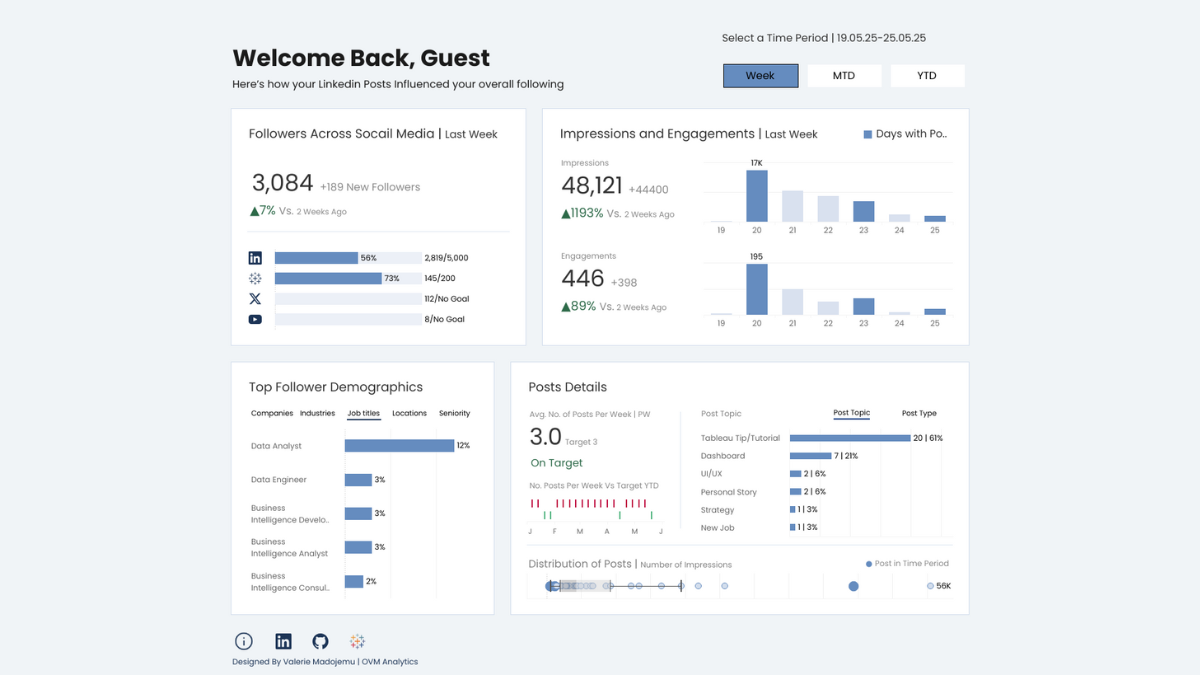1200x675 pixels.
Task: Show the Locations demographics tab
Action: pos(409,413)
